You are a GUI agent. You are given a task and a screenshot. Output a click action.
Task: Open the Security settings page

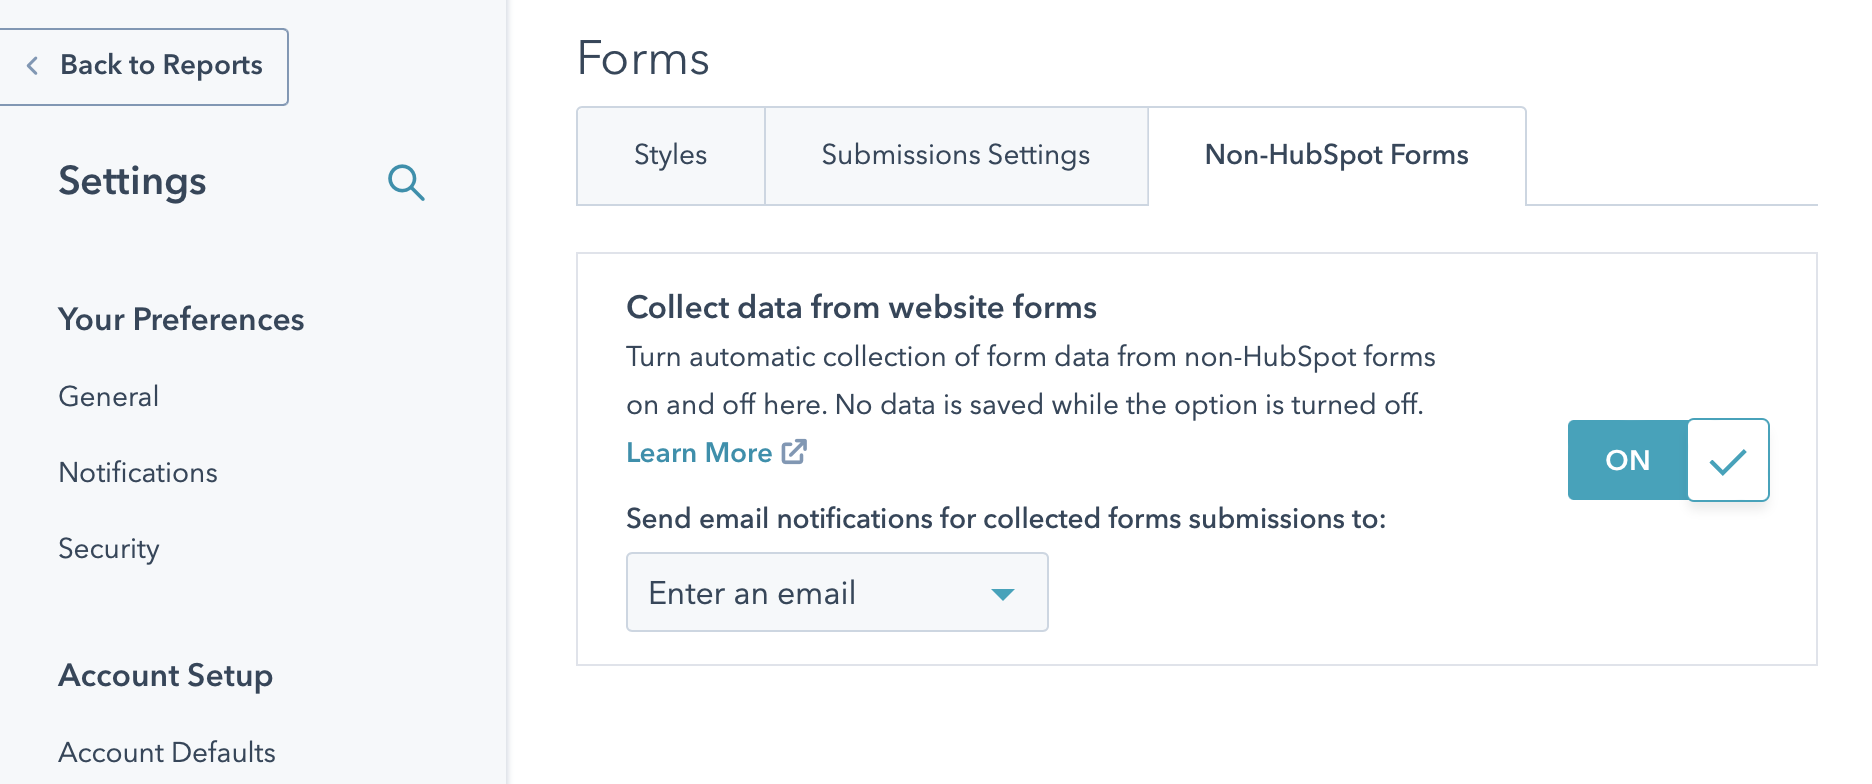109,548
